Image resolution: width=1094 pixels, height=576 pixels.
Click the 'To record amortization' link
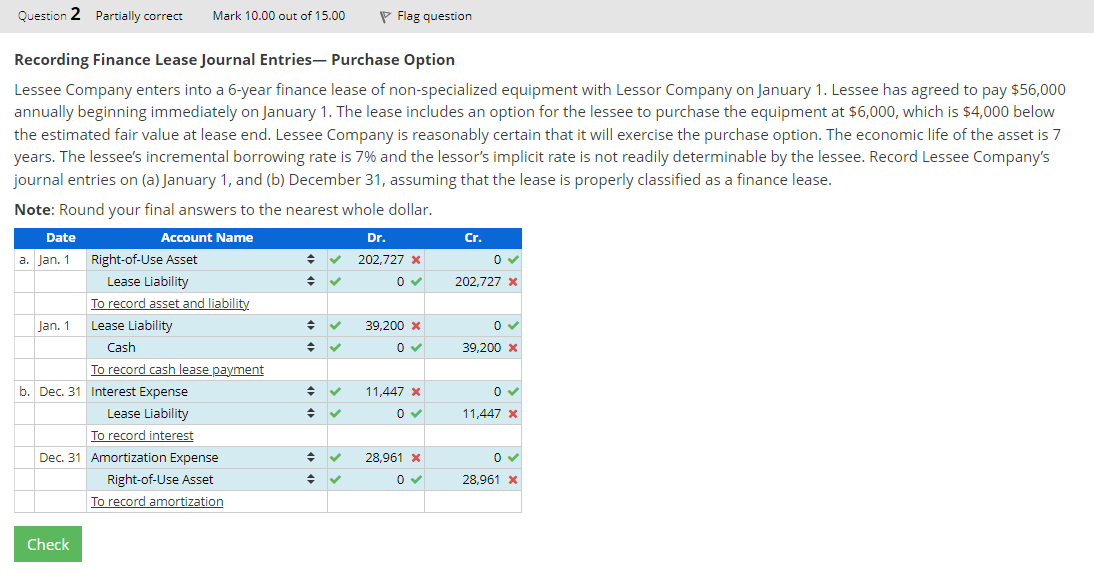[156, 501]
